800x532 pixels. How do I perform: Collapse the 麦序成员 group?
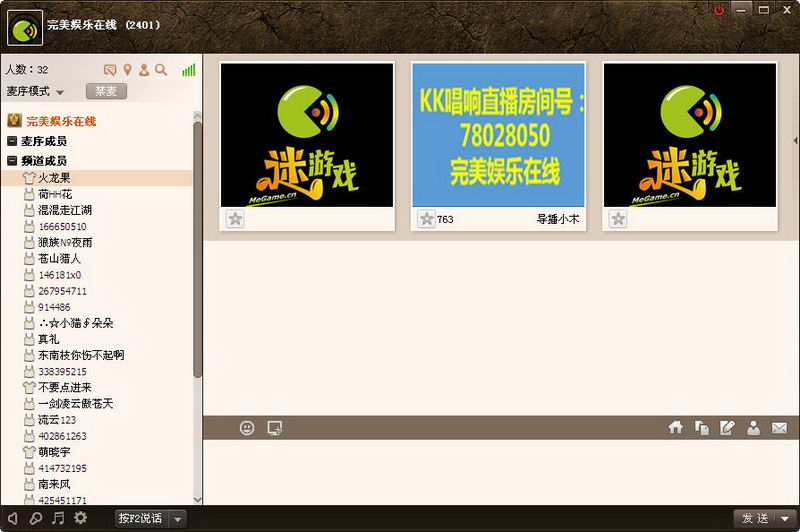coord(12,141)
